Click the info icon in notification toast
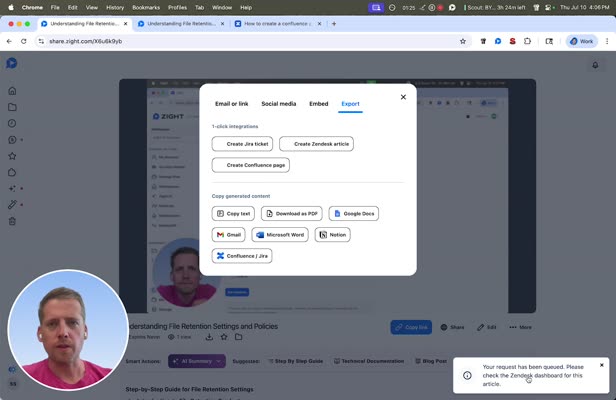Viewport: 616px width, 400px height. 467,375
